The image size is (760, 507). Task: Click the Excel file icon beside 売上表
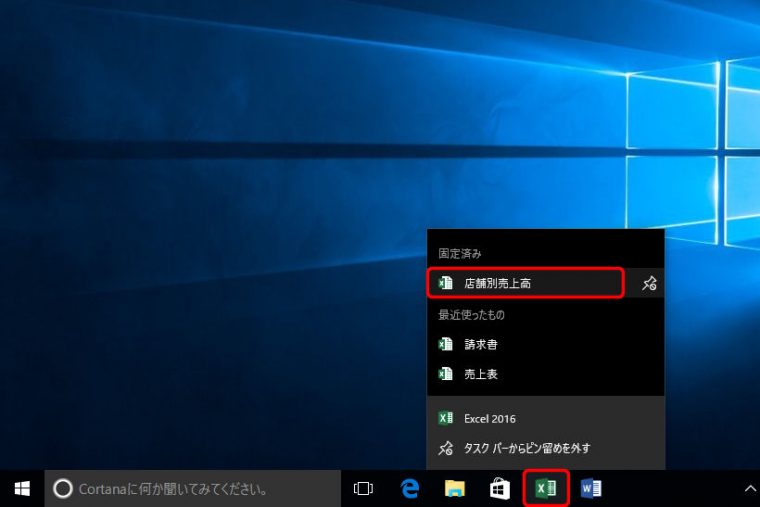[445, 374]
